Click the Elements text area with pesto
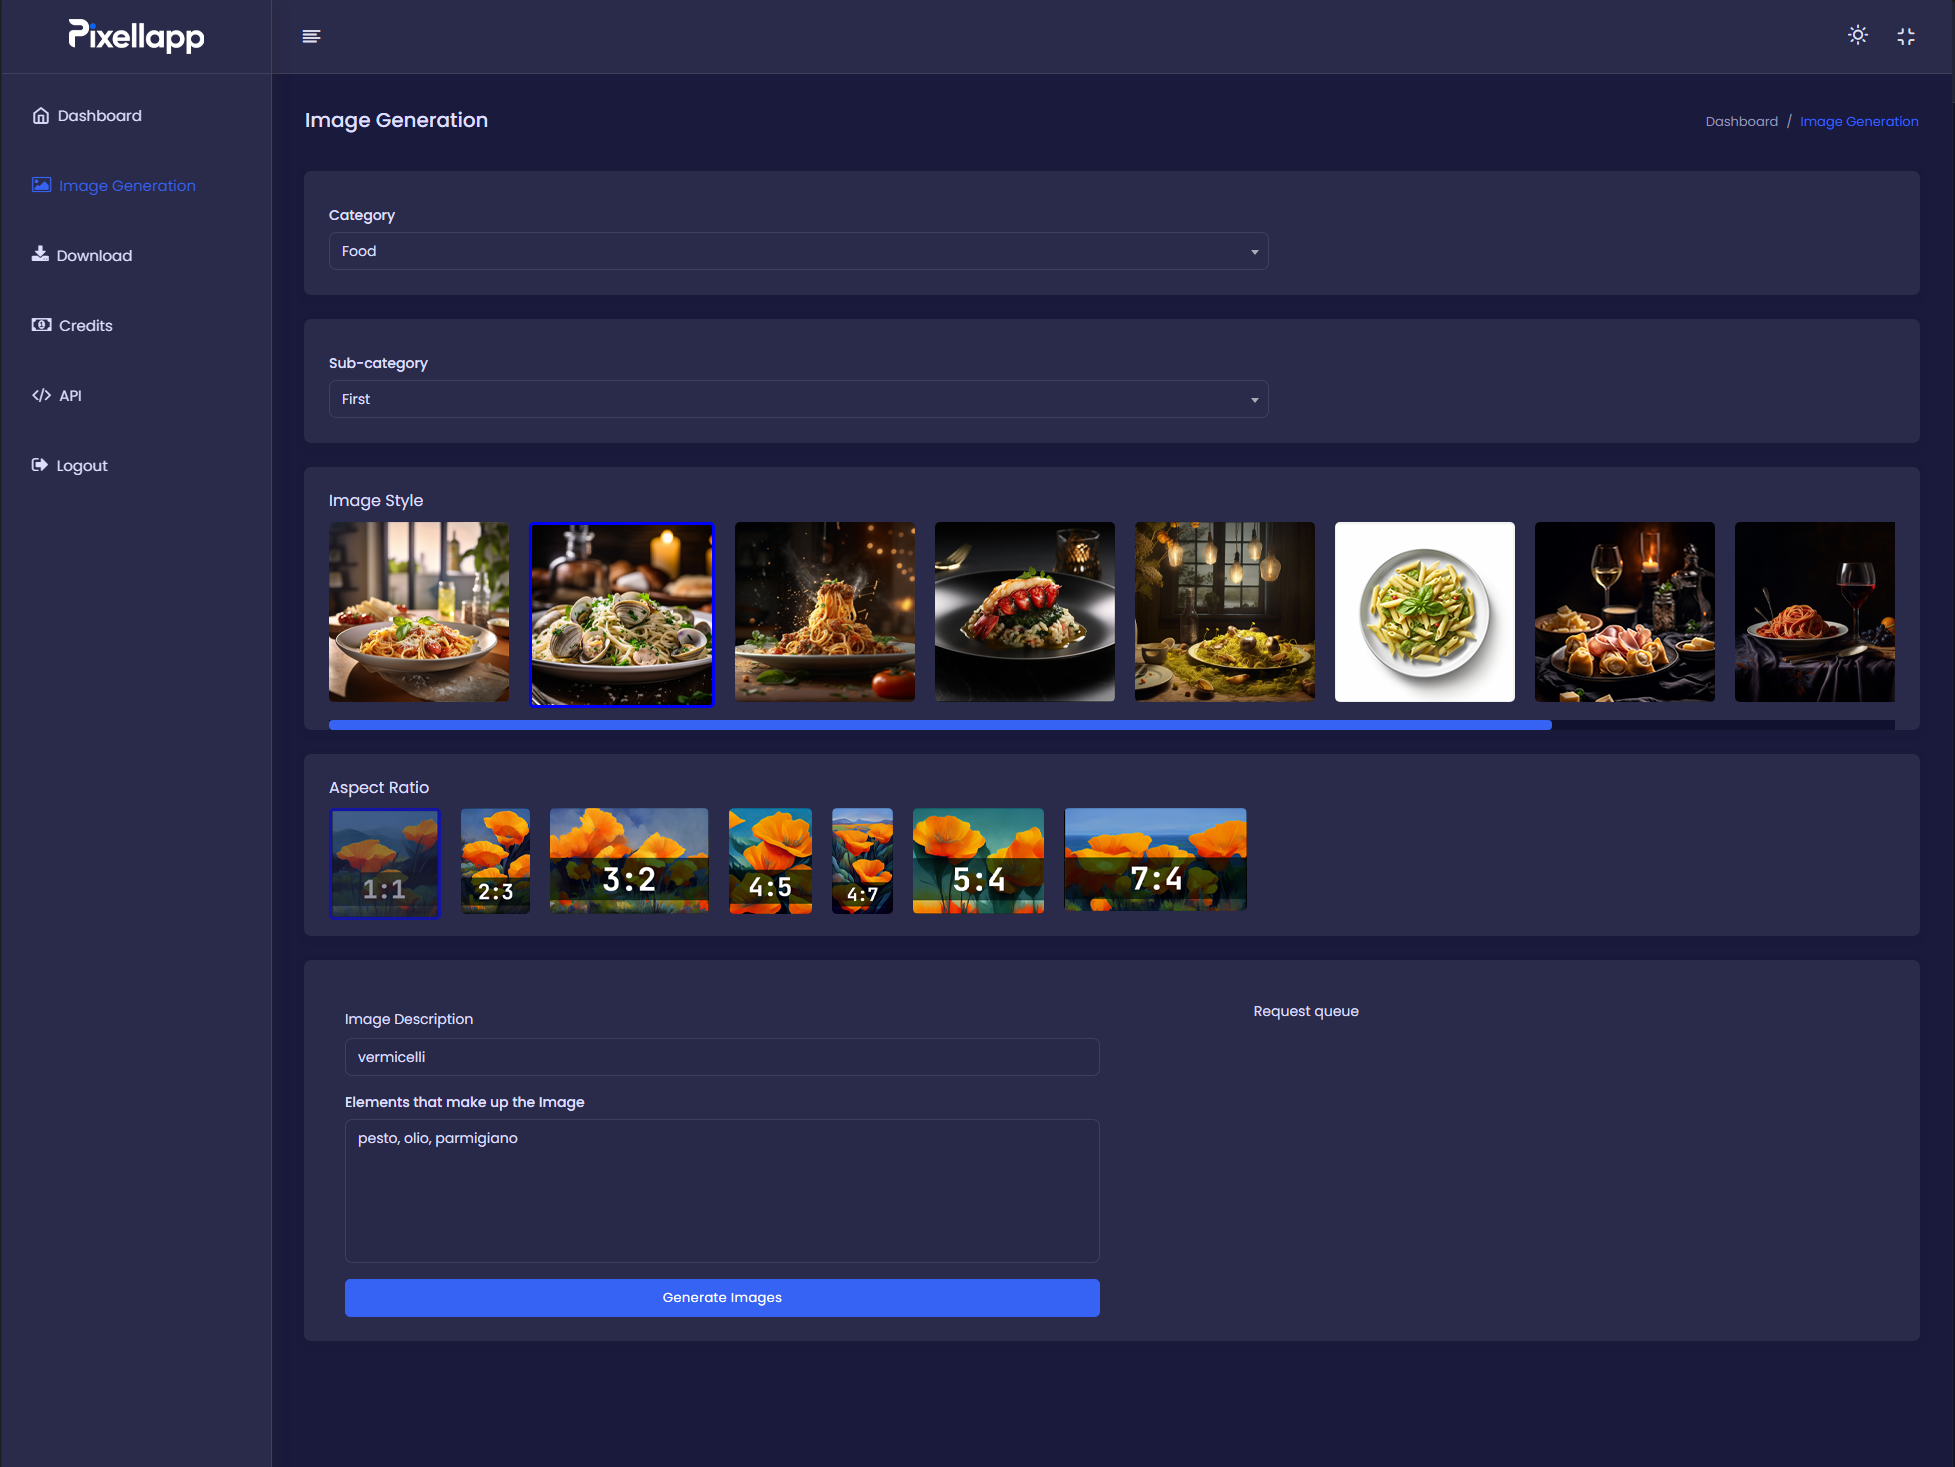 722,1191
